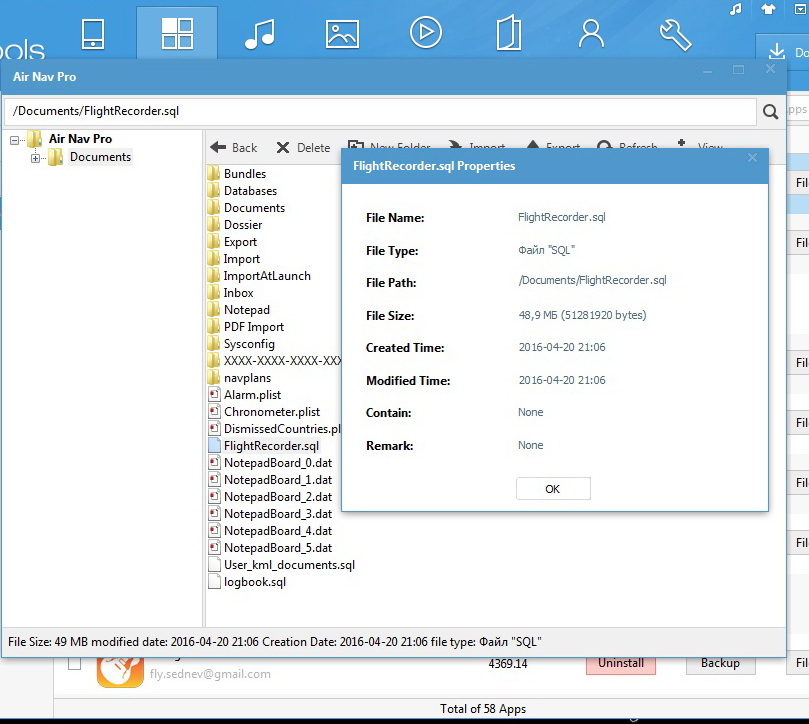Select logbook.sql in the file list

click(x=254, y=582)
